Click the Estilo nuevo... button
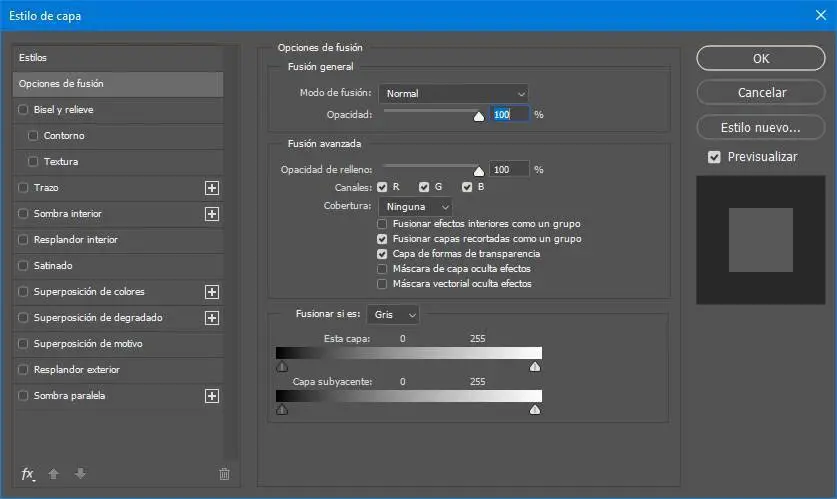The height and width of the screenshot is (499, 837). point(761,128)
